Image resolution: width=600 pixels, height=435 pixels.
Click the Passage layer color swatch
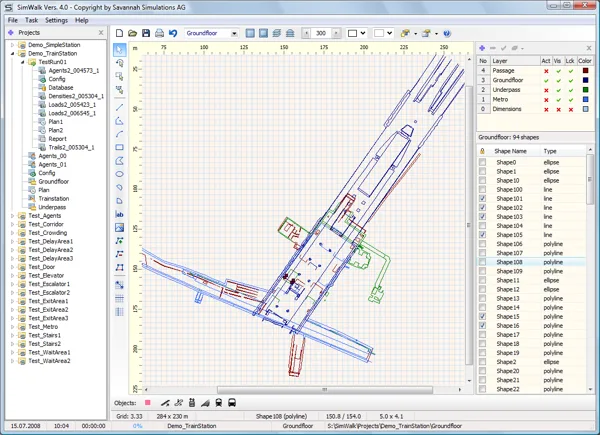point(585,71)
